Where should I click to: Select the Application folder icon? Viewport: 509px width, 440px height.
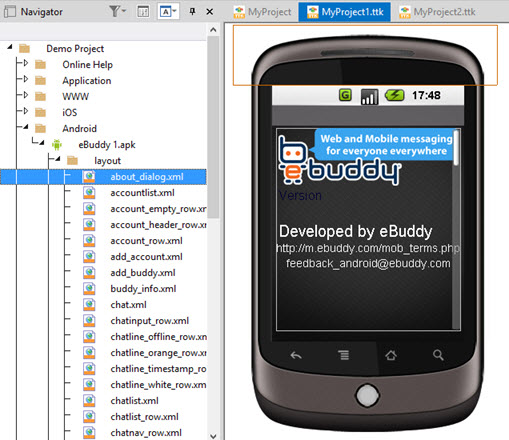[x=40, y=80]
